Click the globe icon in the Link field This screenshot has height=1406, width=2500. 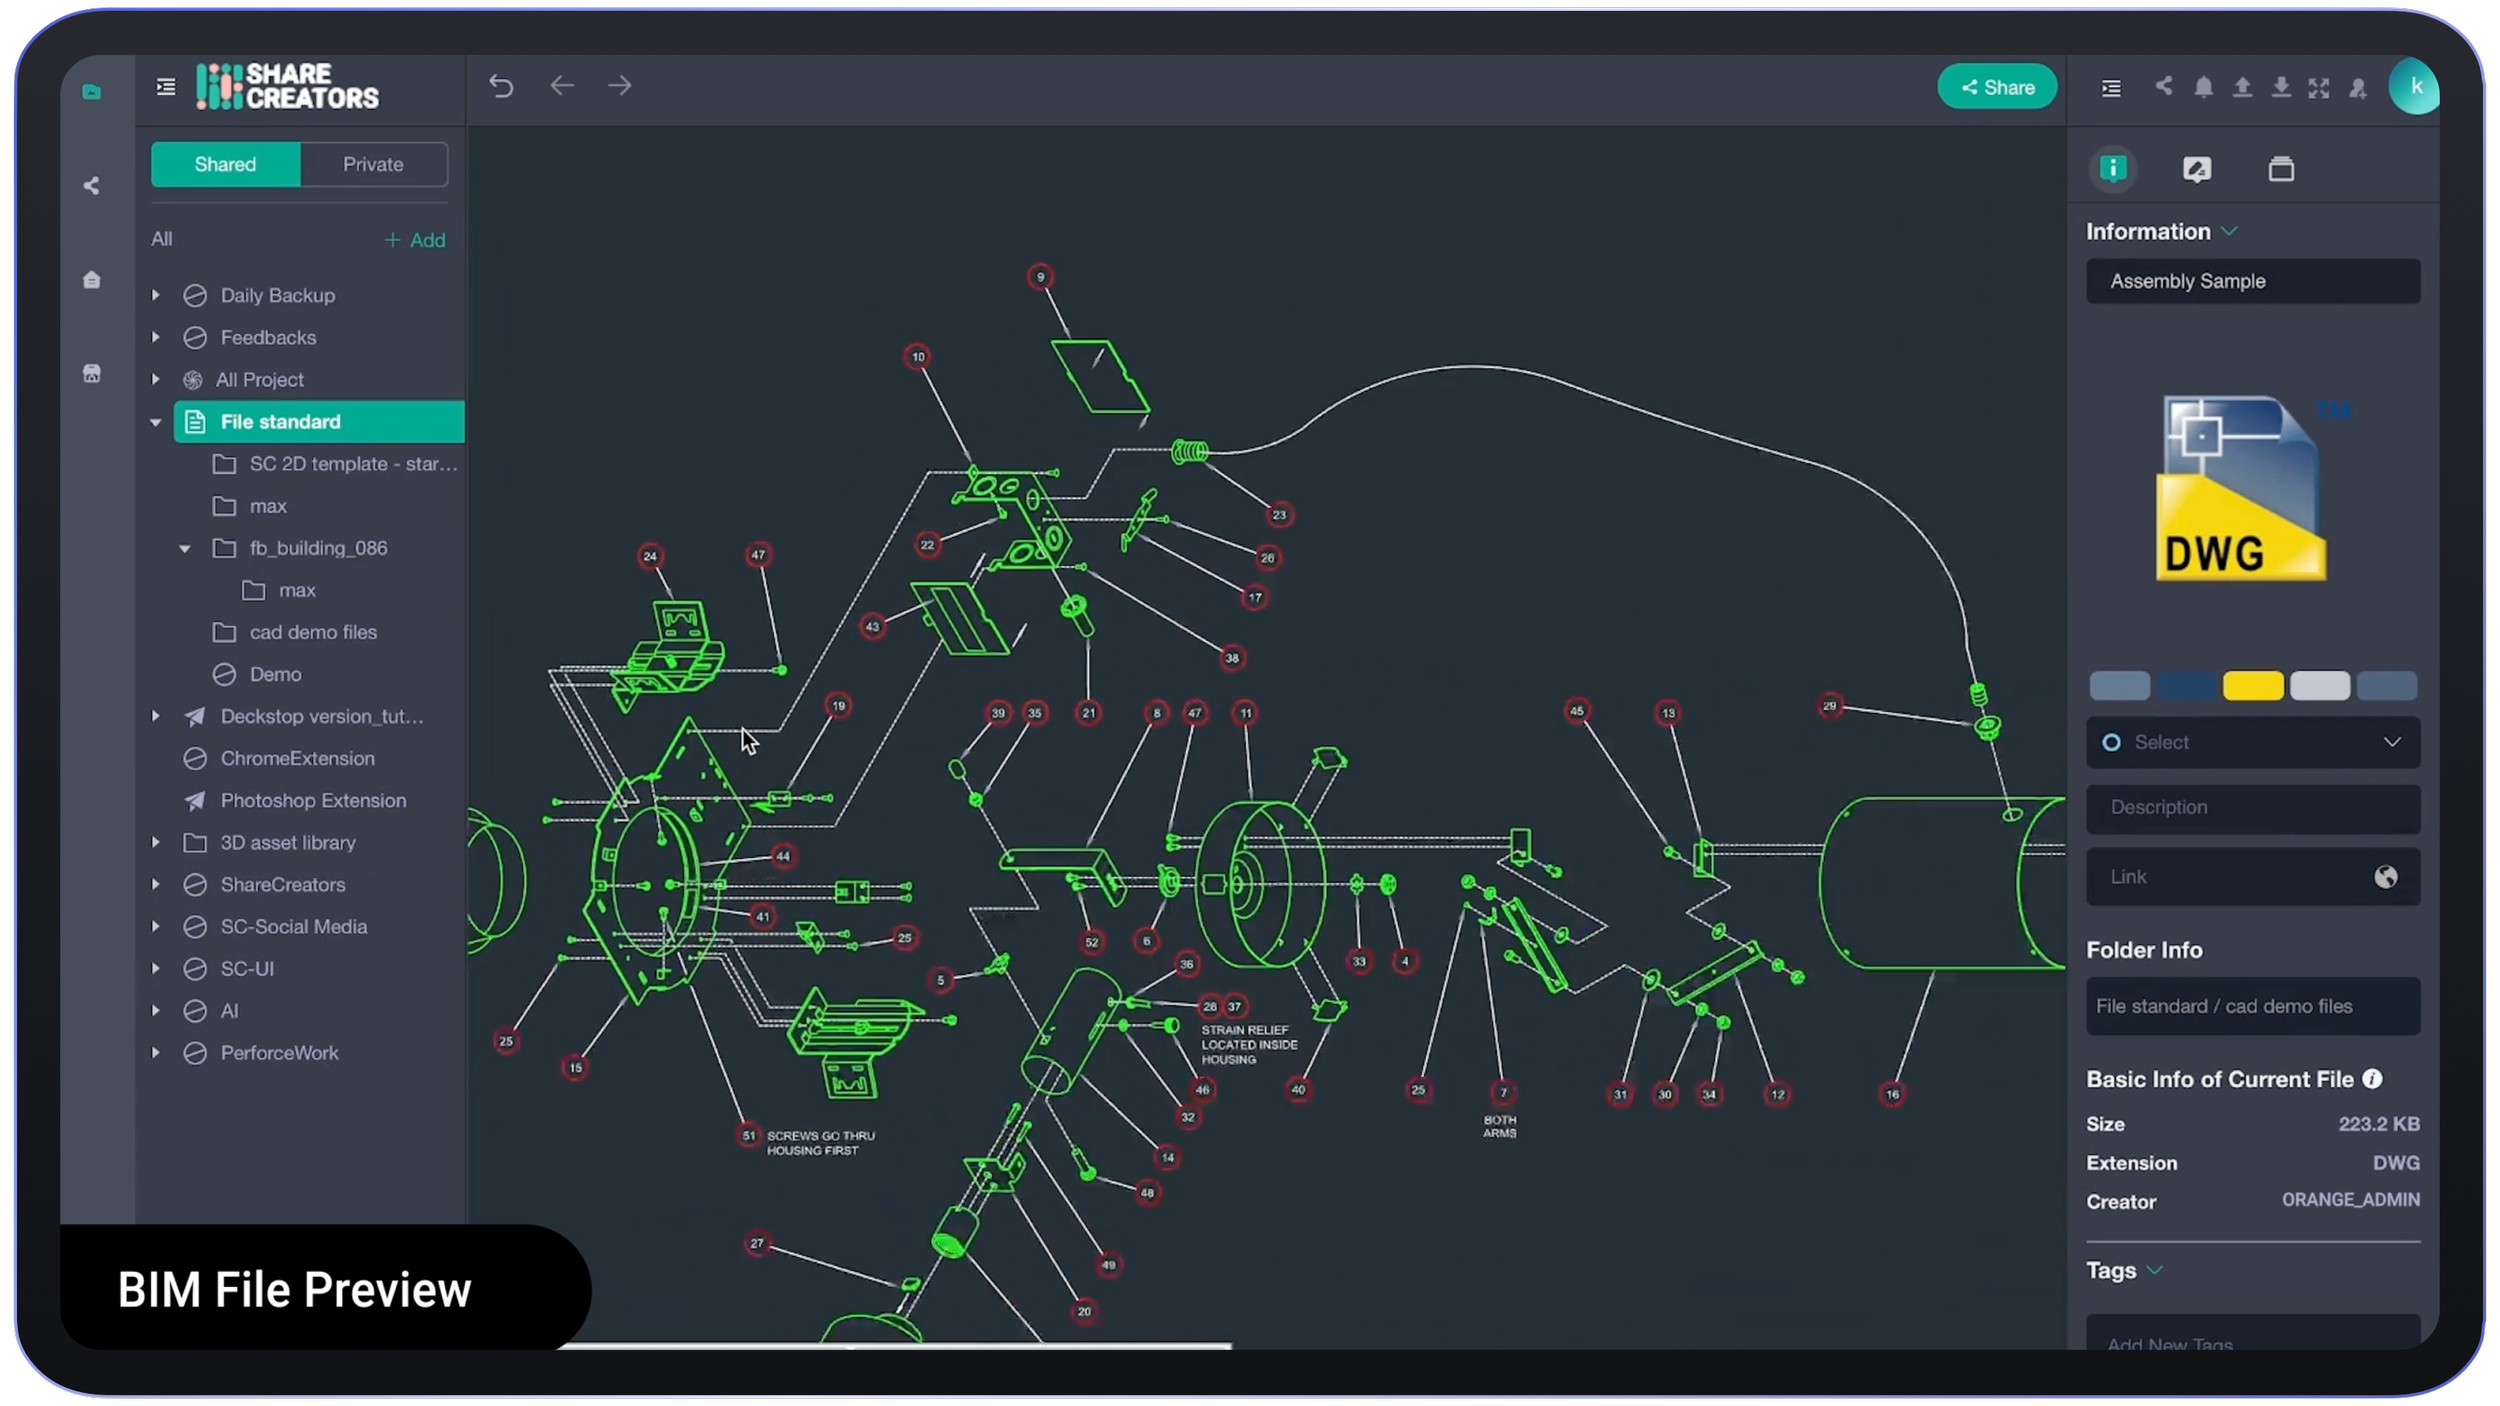pyautogui.click(x=2386, y=877)
